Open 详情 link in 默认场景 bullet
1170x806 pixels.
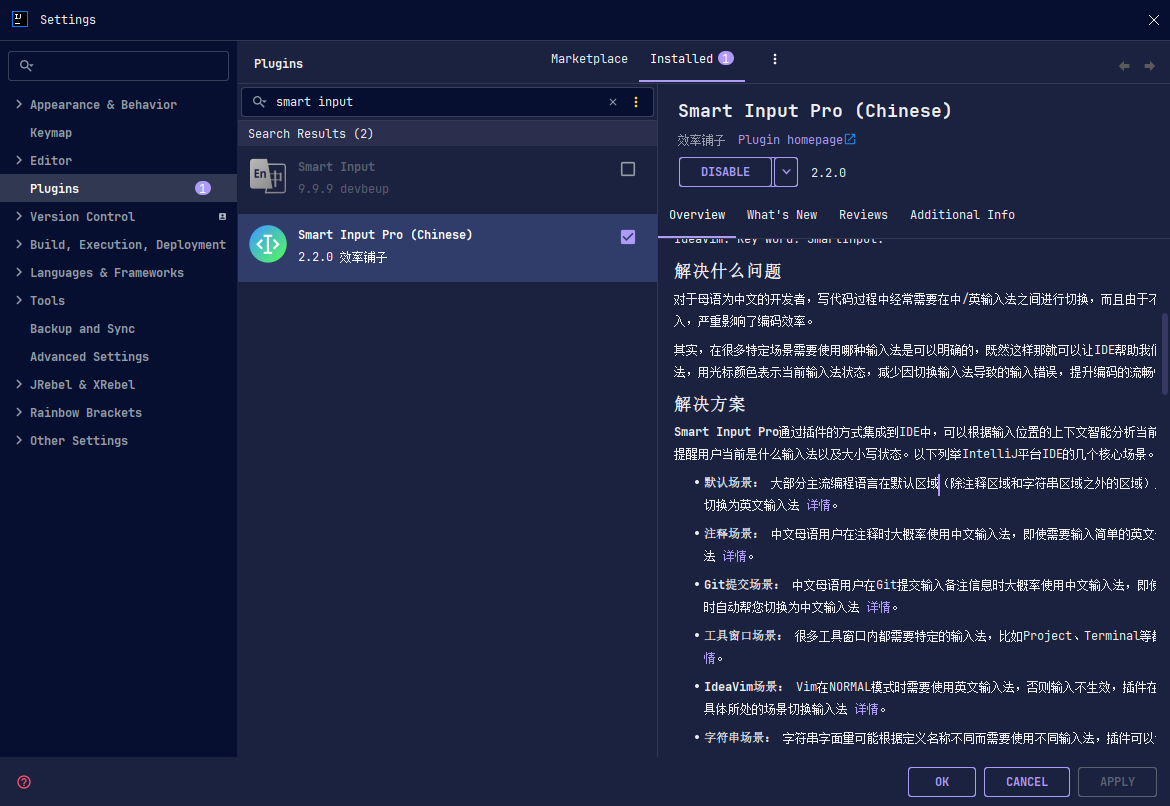coord(819,505)
